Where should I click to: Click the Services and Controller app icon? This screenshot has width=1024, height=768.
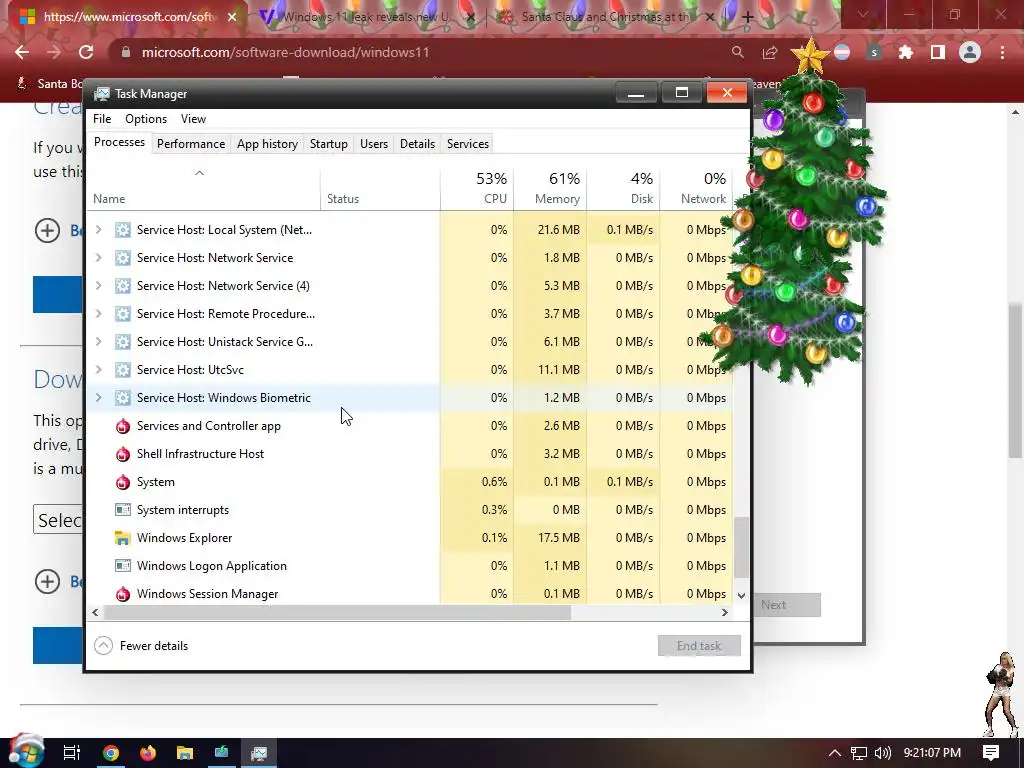click(x=123, y=426)
